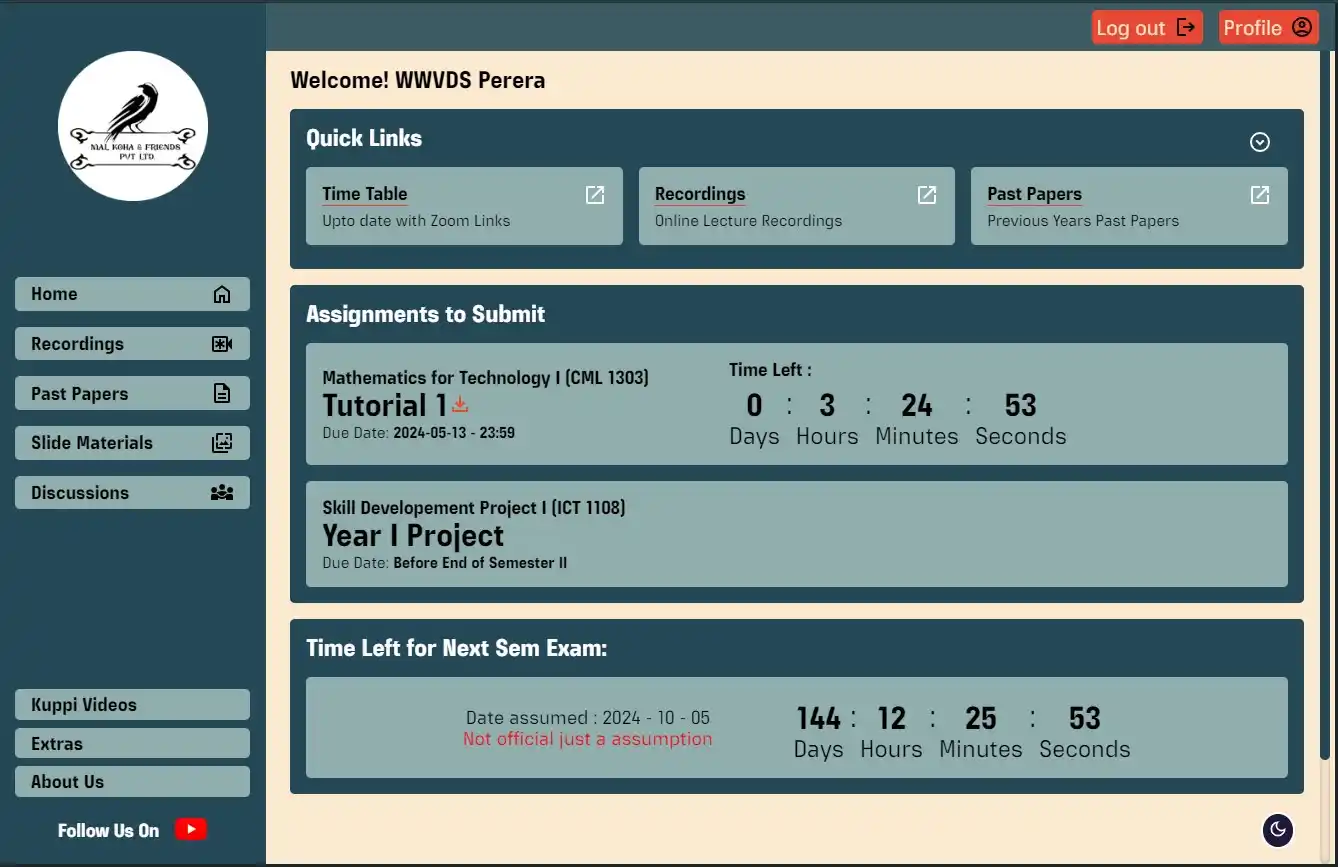Open Recordings from the sidebar
The height and width of the screenshot is (867, 1338).
[x=132, y=344]
